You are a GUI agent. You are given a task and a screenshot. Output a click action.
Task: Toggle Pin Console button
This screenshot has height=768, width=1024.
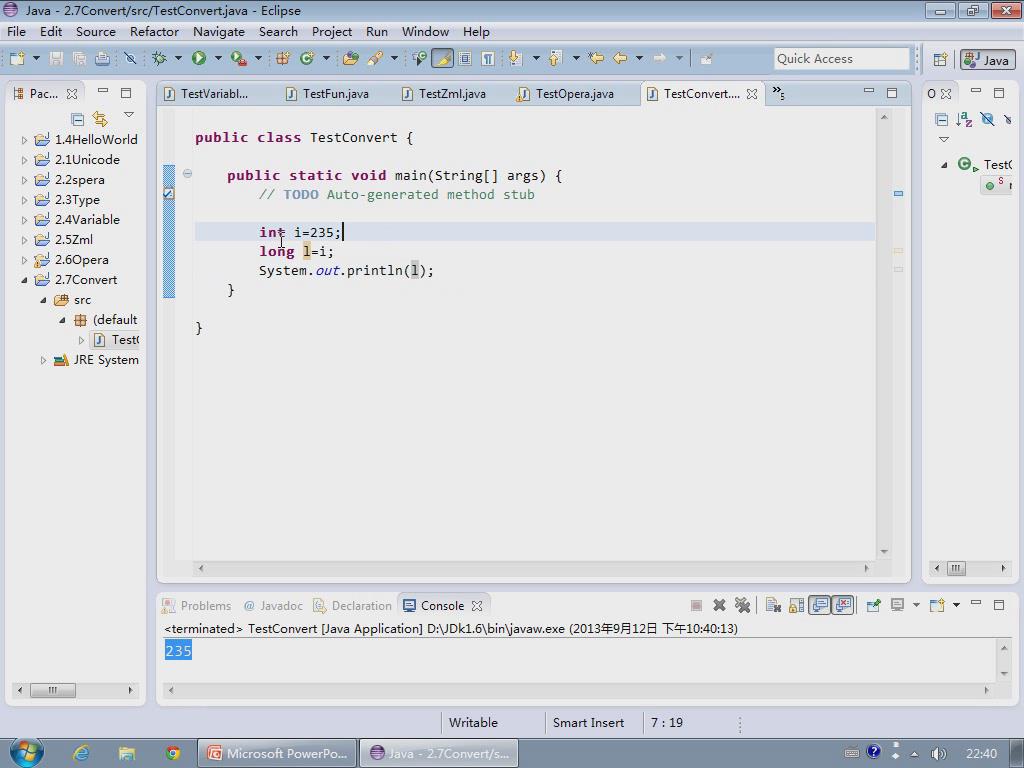point(873,605)
